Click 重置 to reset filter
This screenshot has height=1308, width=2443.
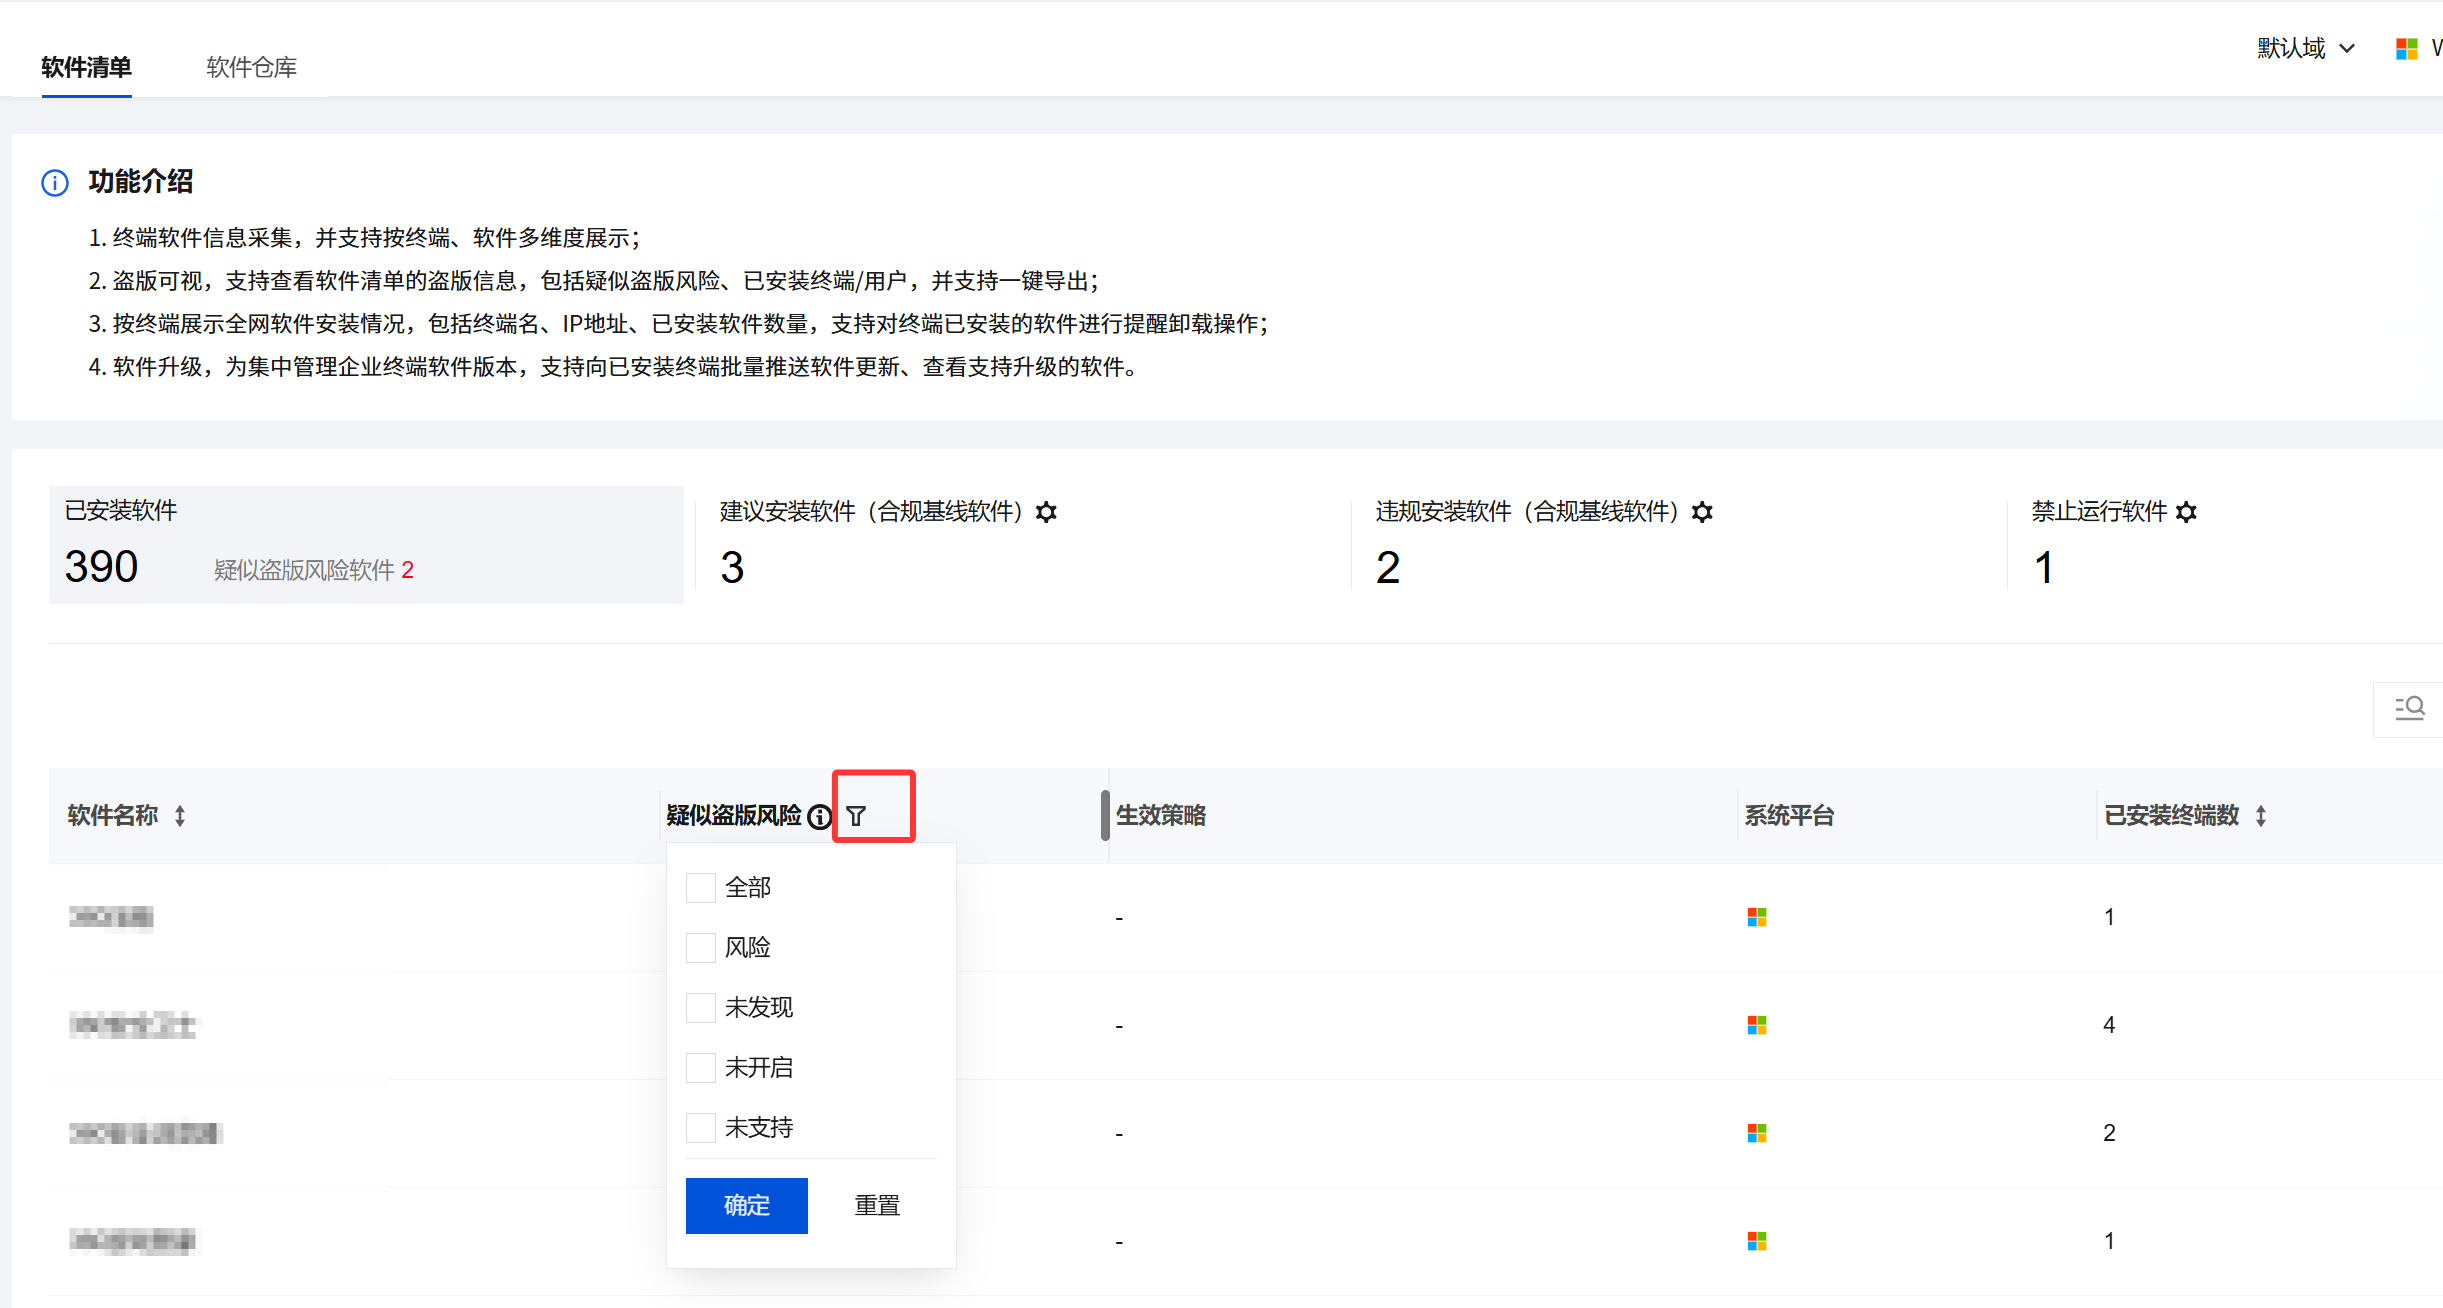tap(877, 1205)
